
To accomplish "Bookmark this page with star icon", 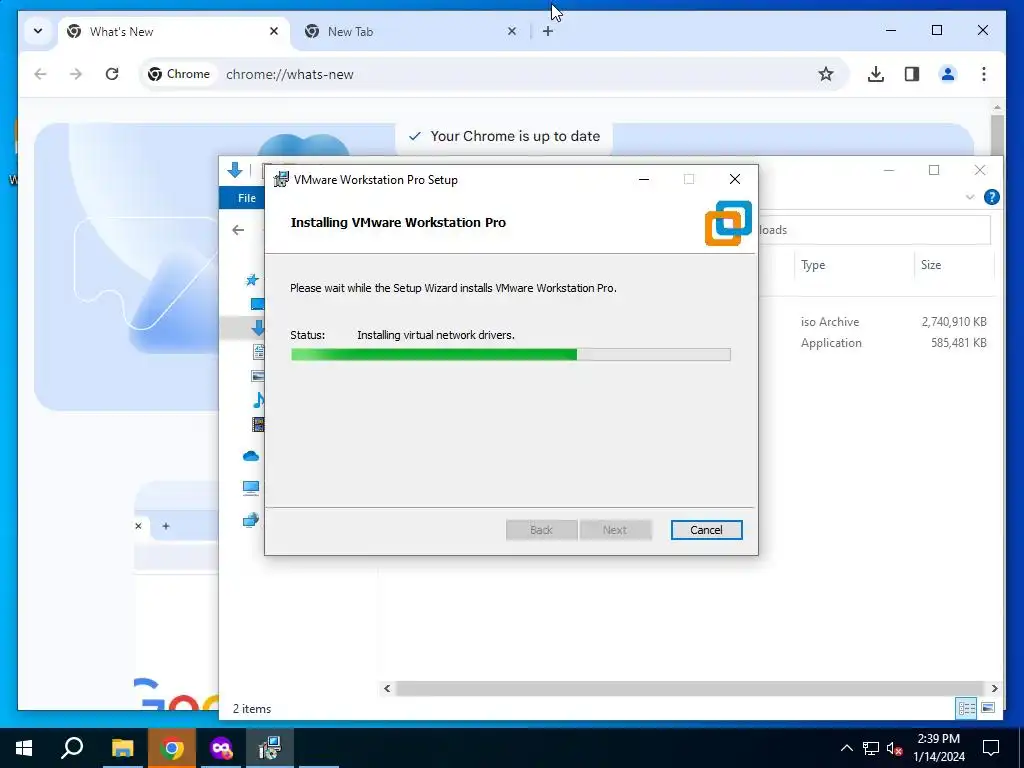I will click(825, 74).
